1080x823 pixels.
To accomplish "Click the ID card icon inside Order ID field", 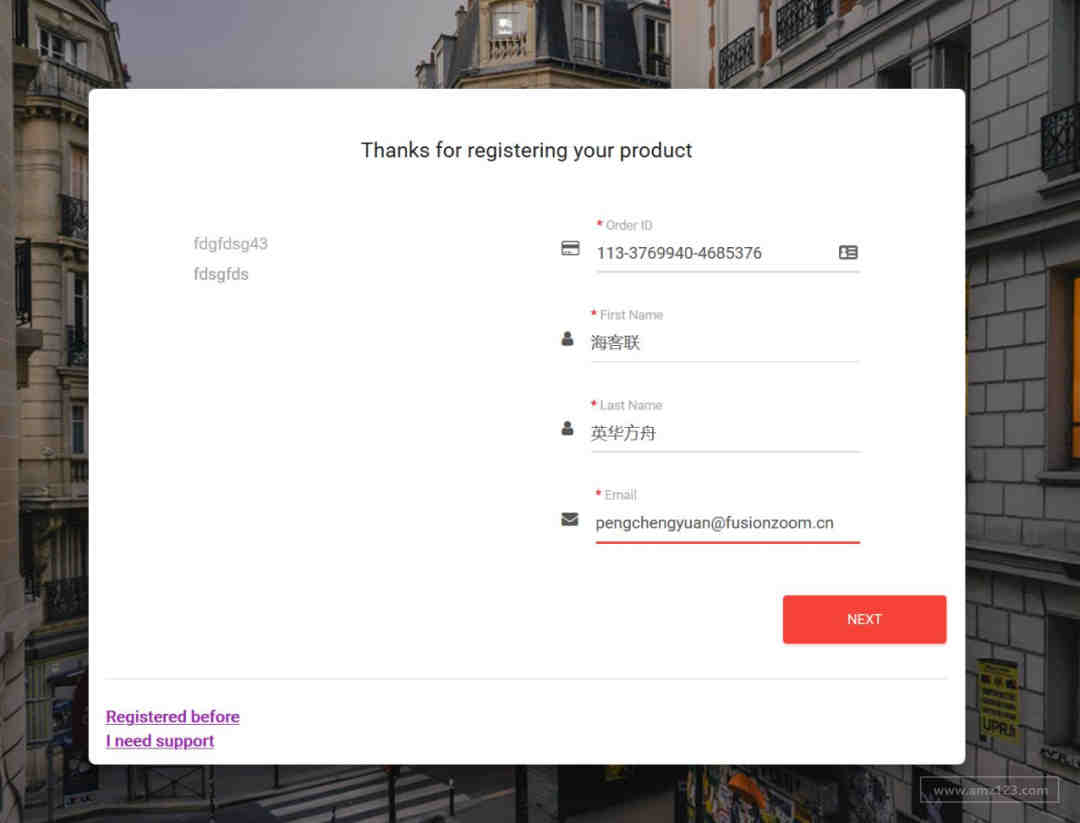I will 848,253.
